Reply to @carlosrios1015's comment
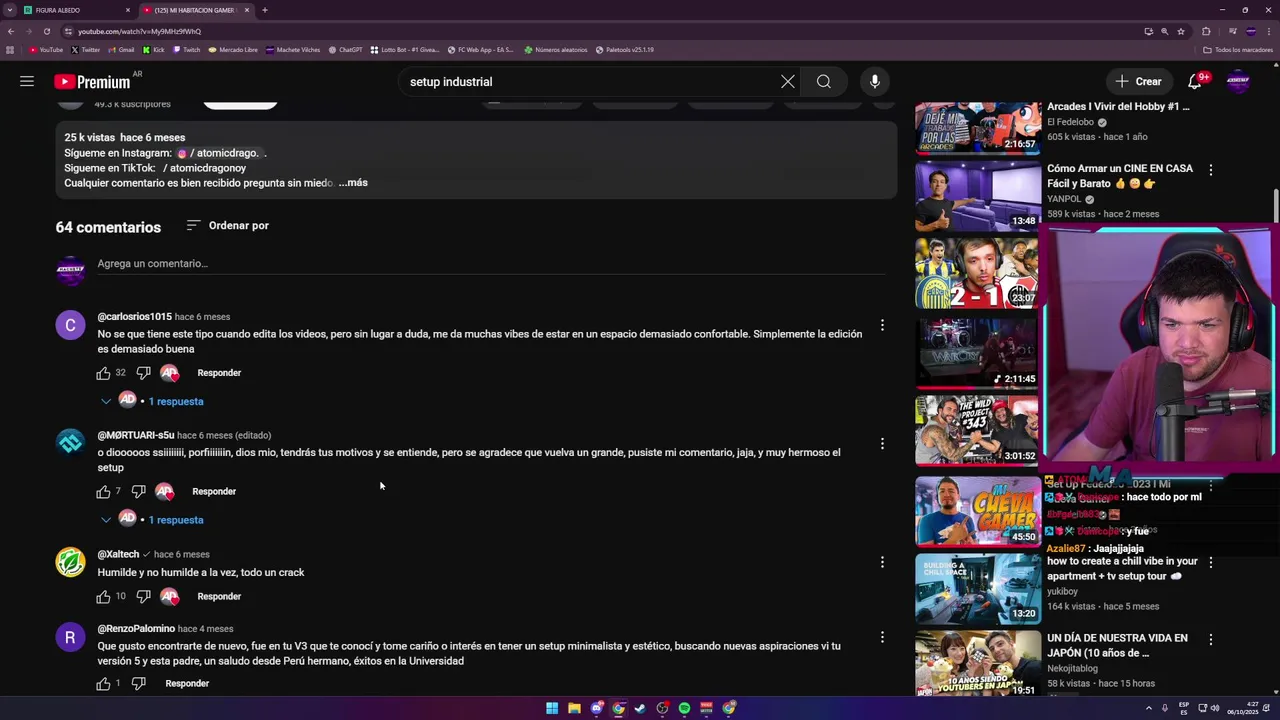 pos(219,373)
